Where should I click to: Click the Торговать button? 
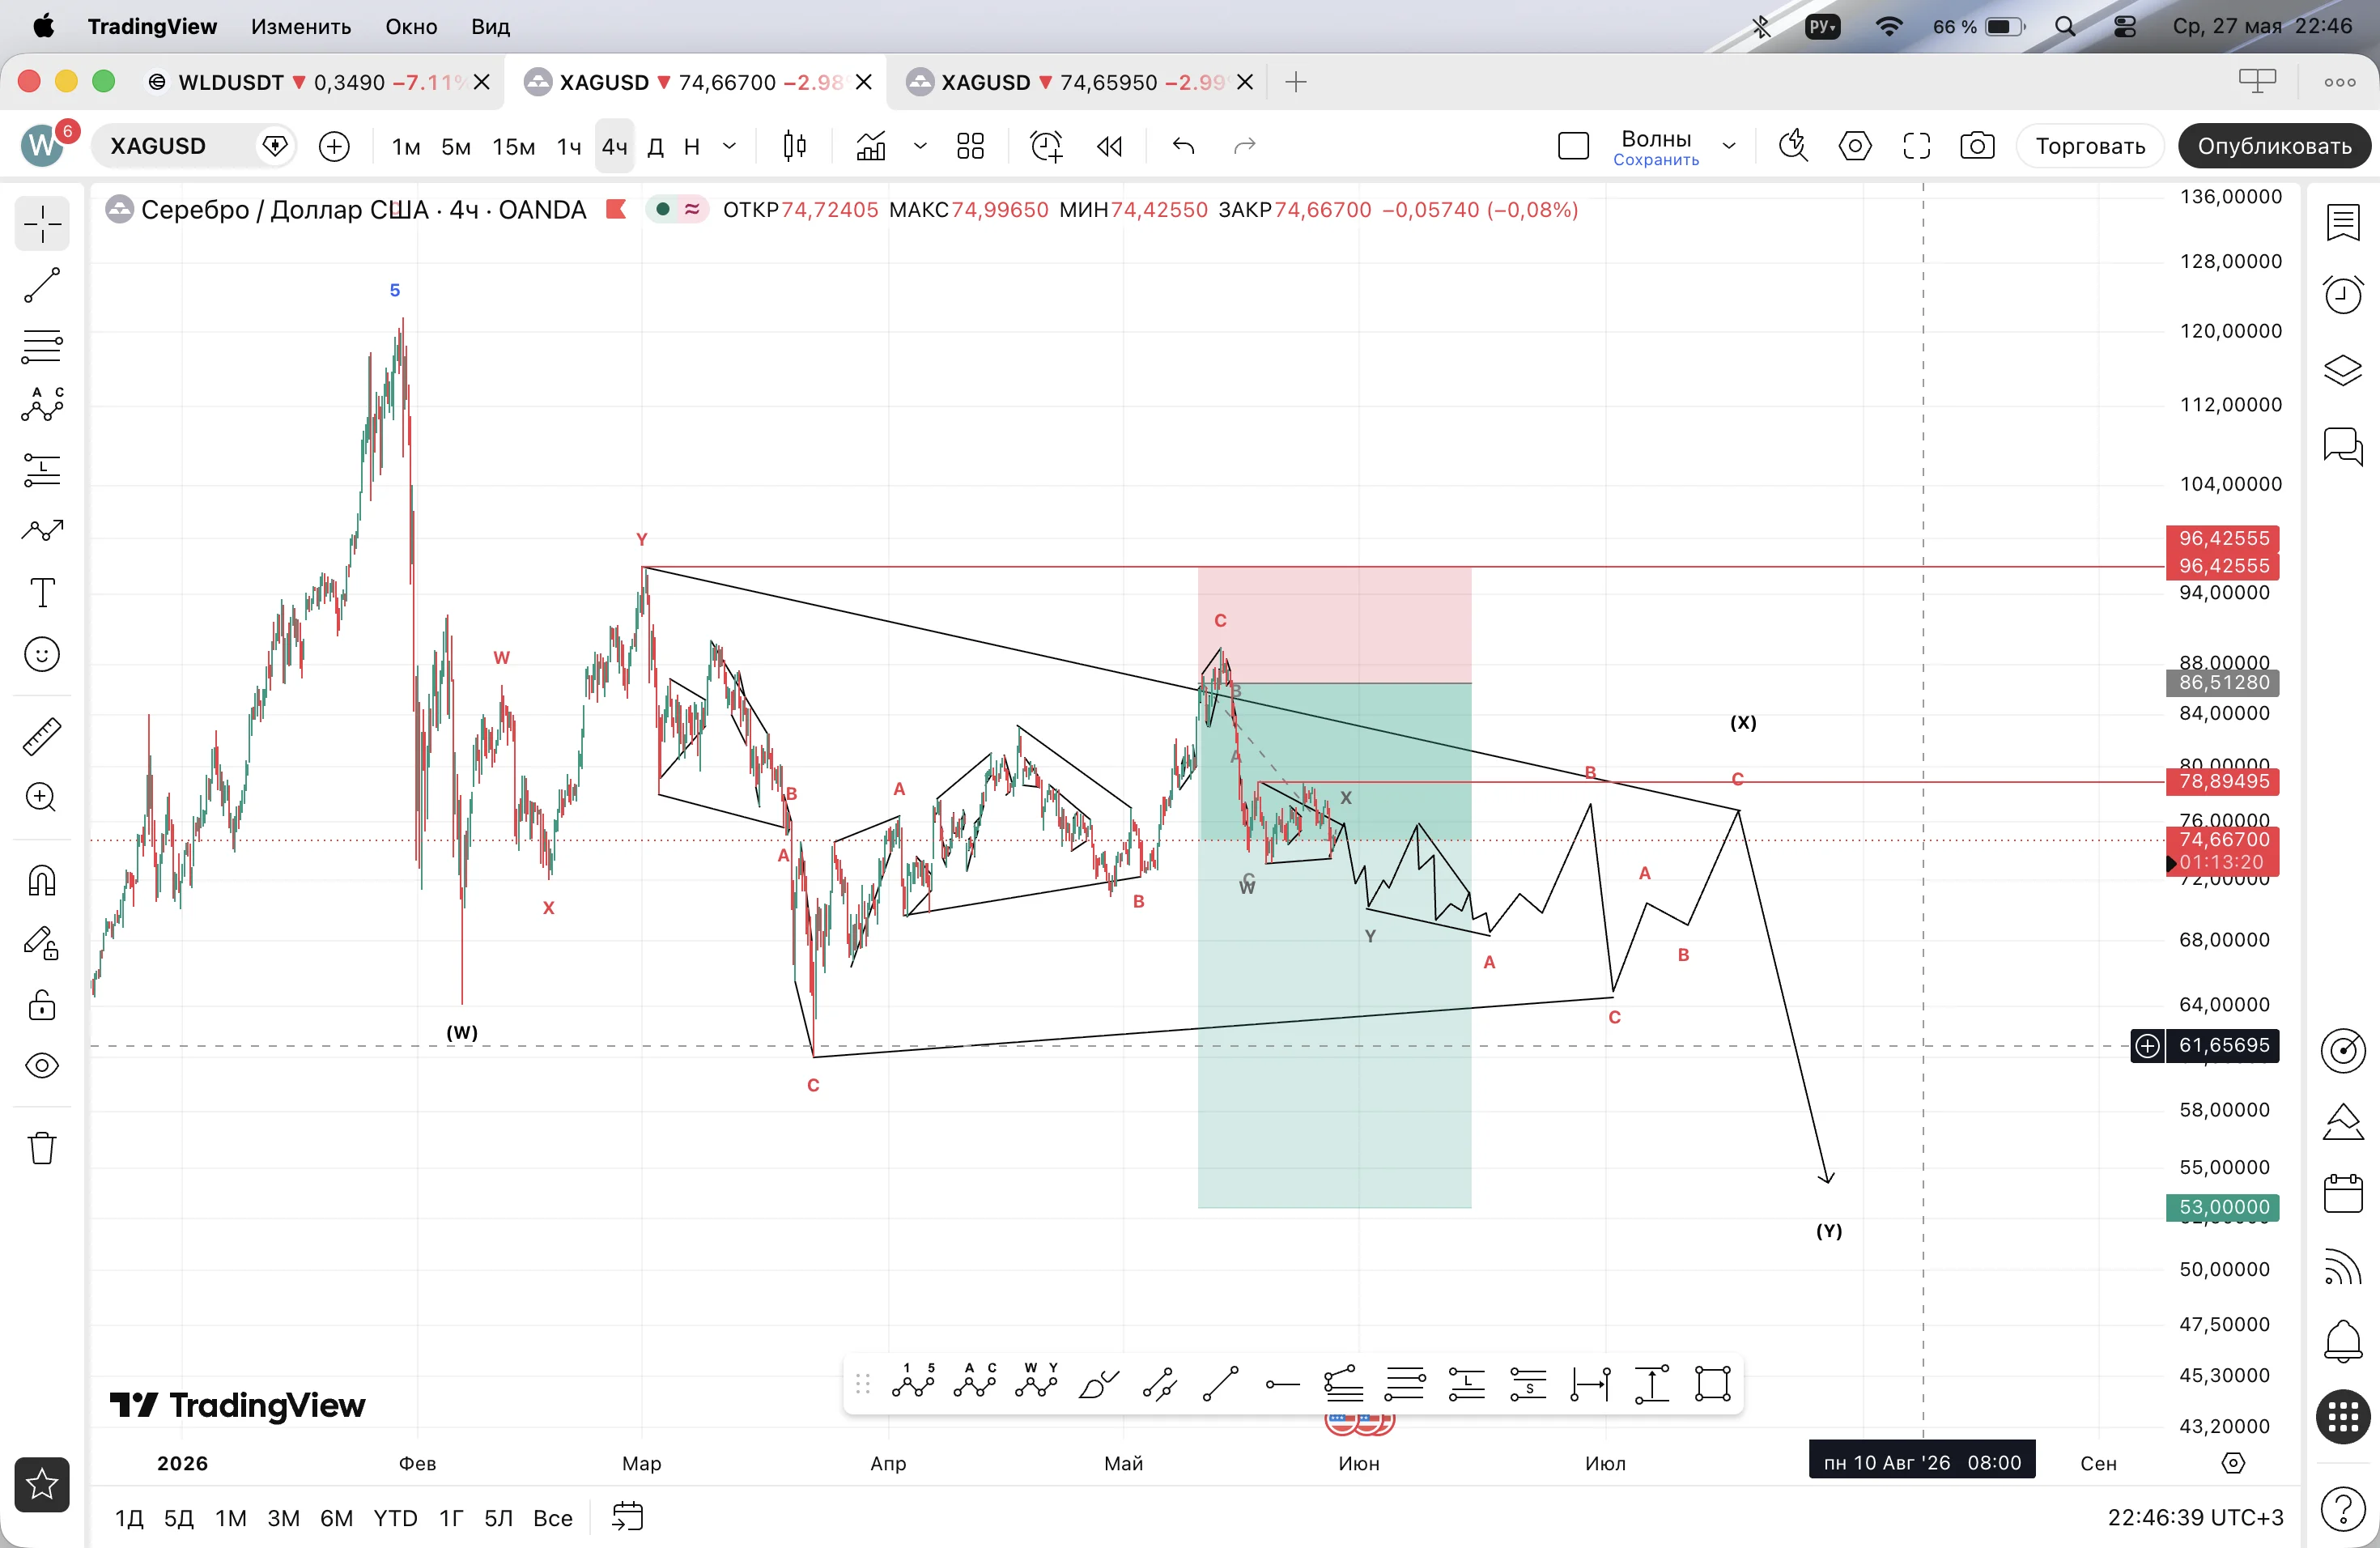tap(2090, 147)
